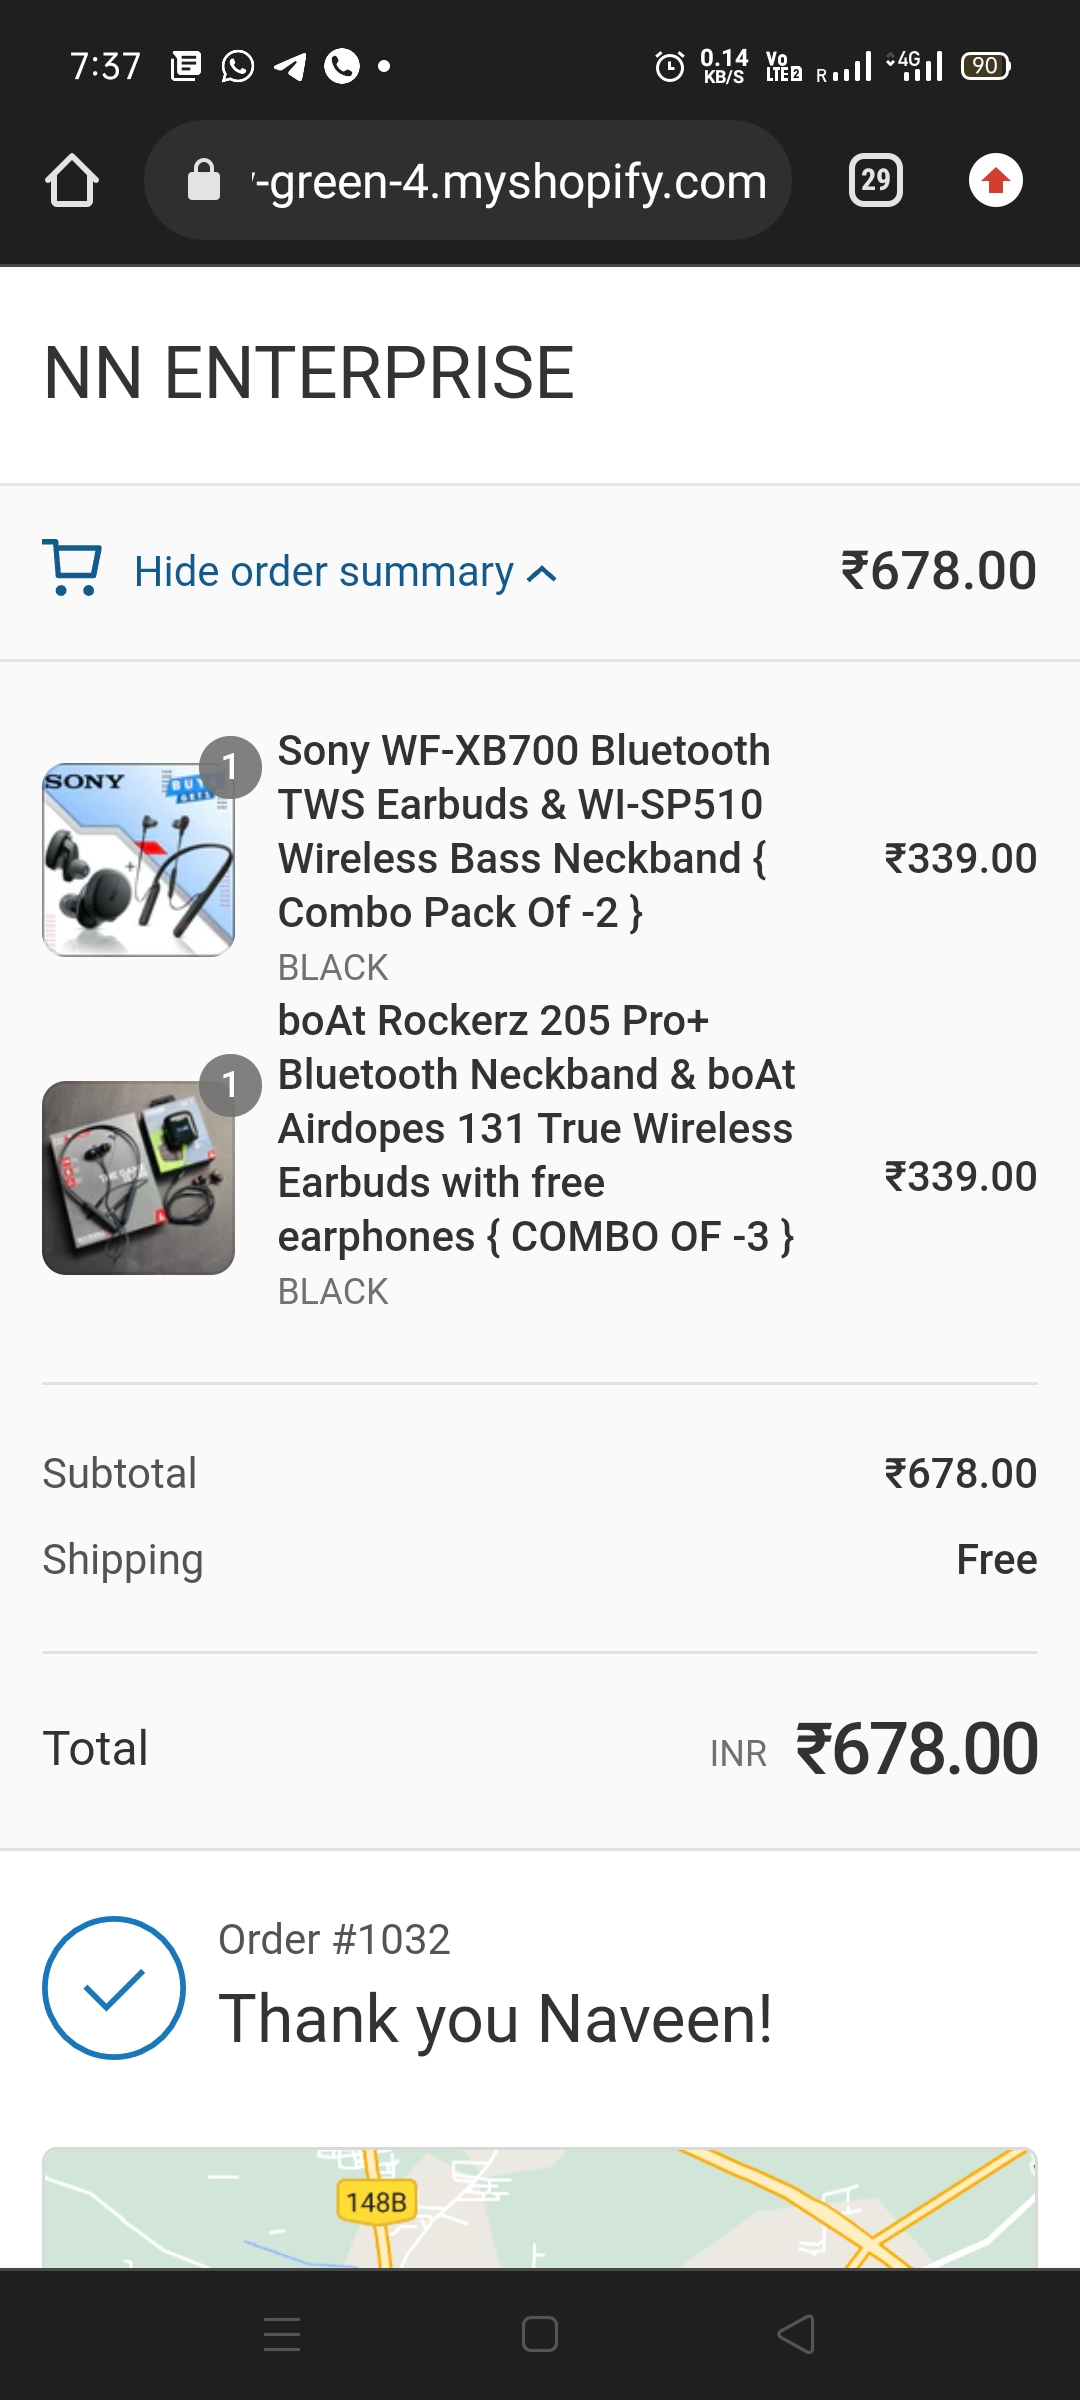Open the tab switcher showing 29 tabs
Image resolution: width=1080 pixels, height=2400 pixels.
875,181
